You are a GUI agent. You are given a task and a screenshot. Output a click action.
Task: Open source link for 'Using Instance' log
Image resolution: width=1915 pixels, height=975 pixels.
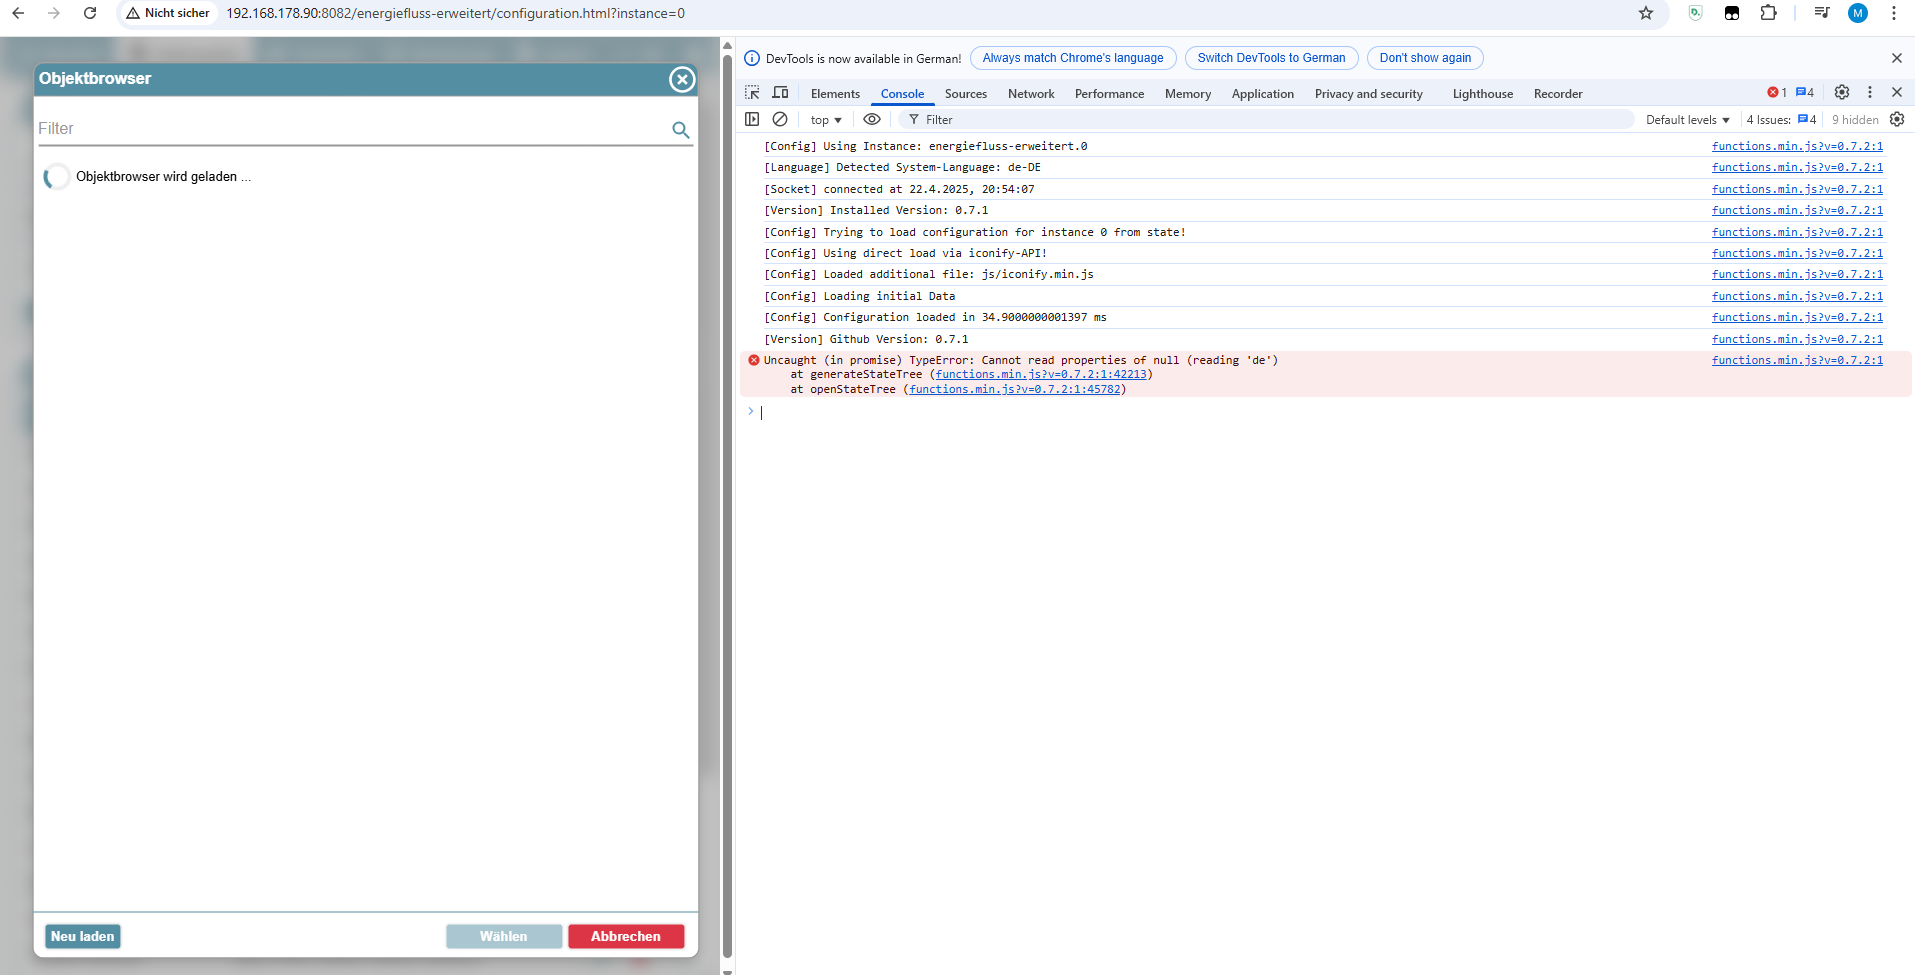tap(1797, 147)
